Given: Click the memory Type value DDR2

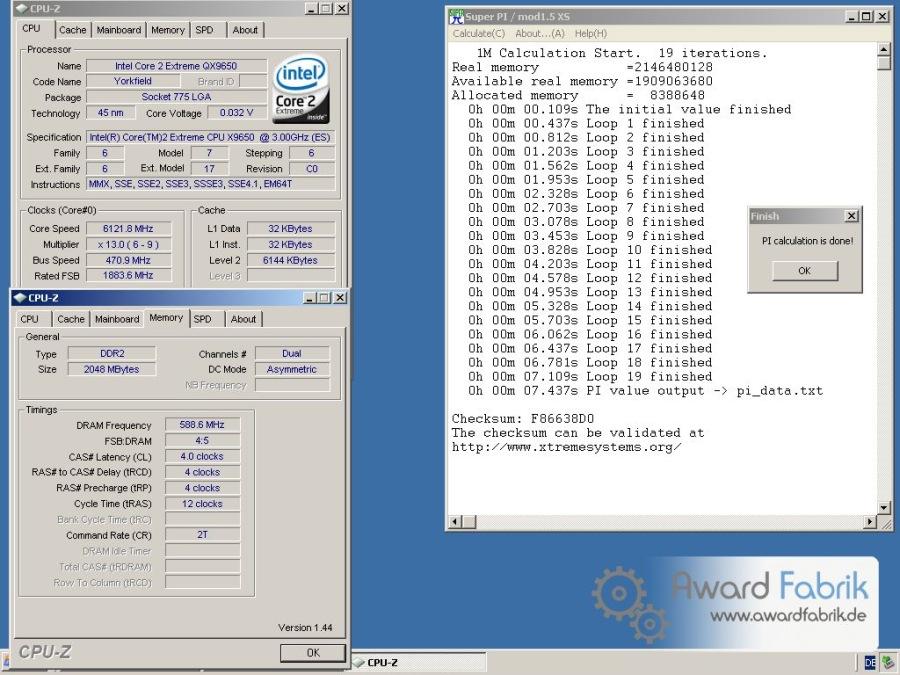Looking at the screenshot, I should [x=112, y=354].
